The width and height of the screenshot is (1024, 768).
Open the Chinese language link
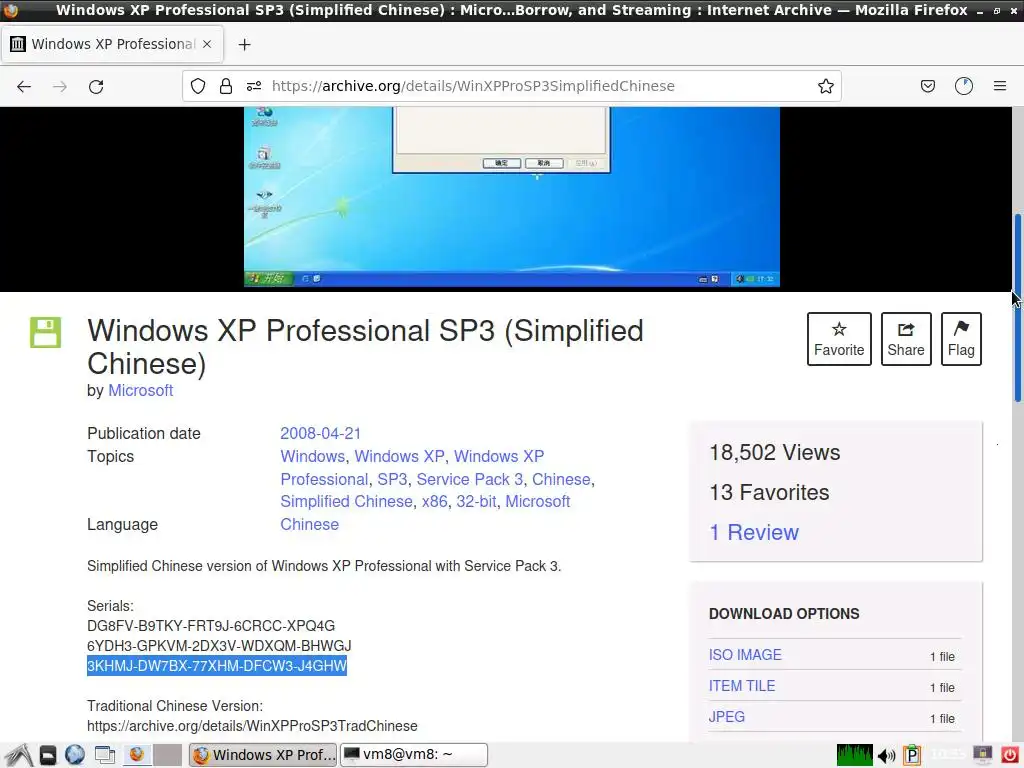(310, 524)
